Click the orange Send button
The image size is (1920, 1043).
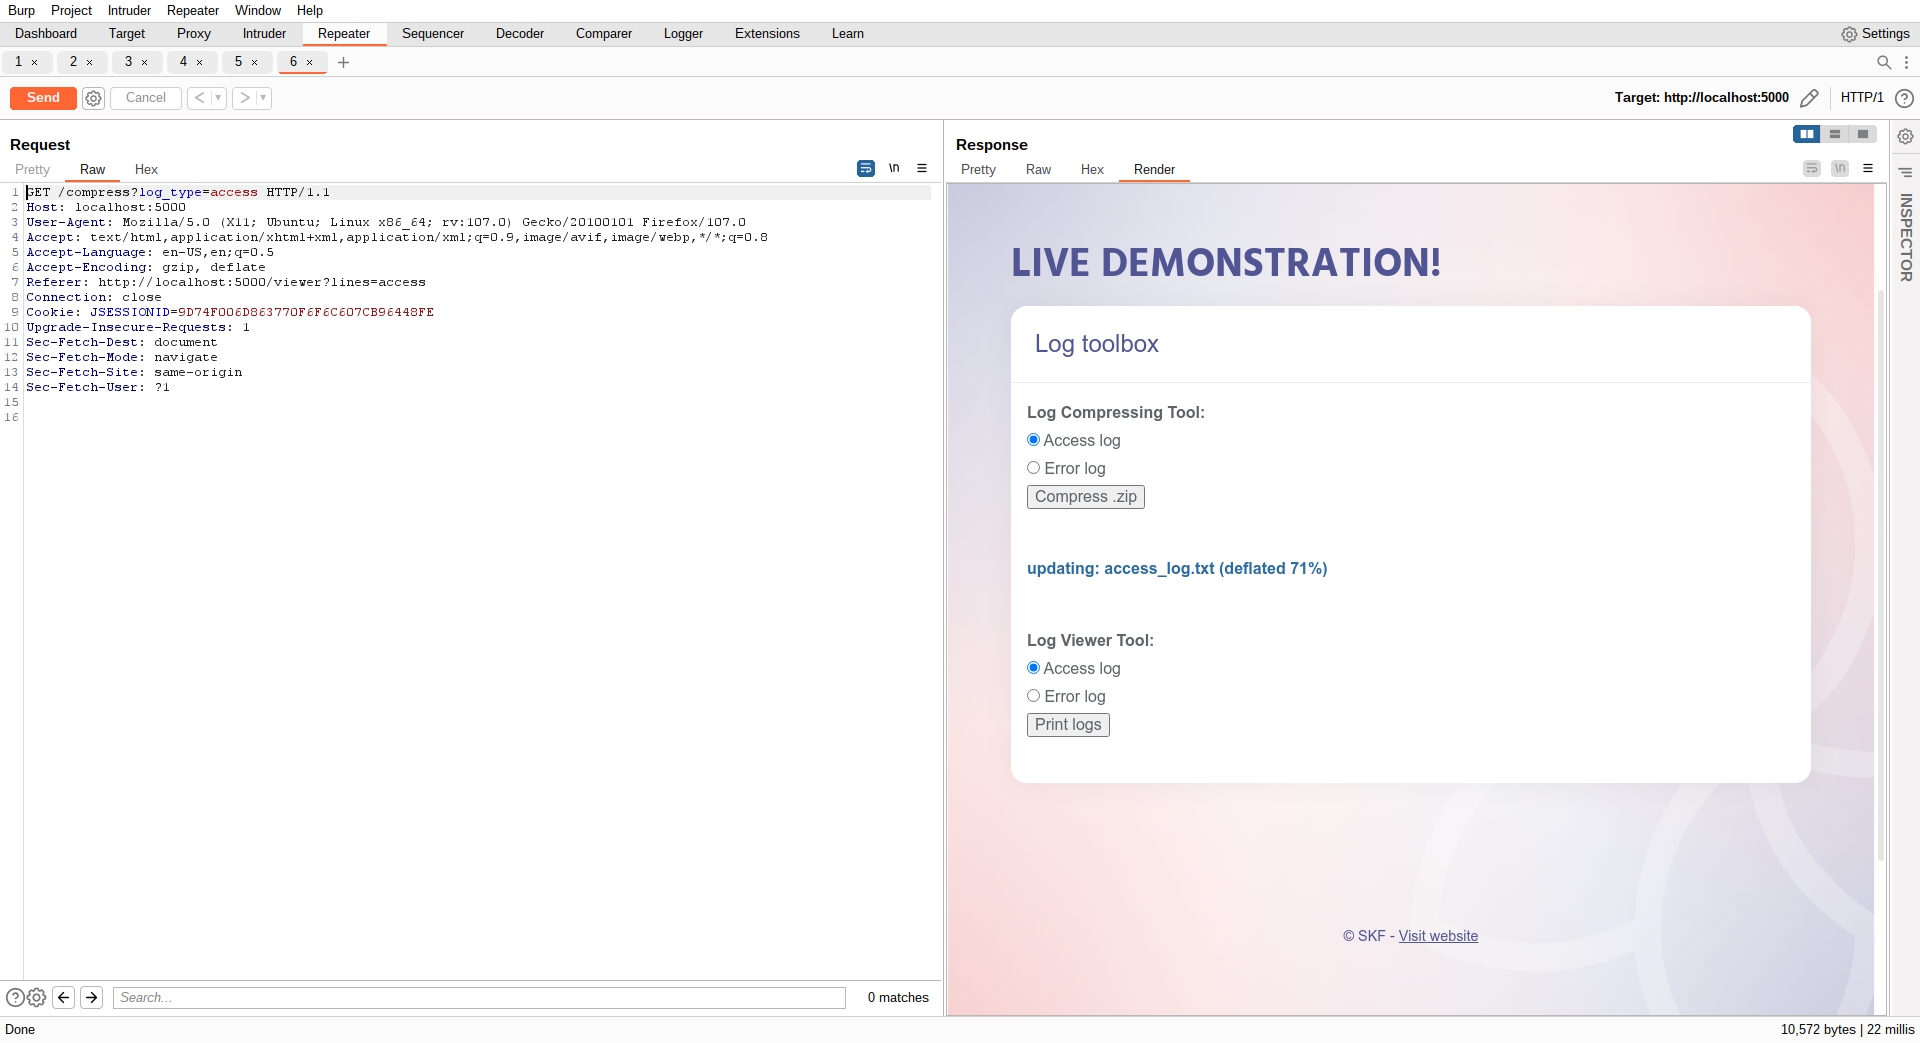[43, 98]
